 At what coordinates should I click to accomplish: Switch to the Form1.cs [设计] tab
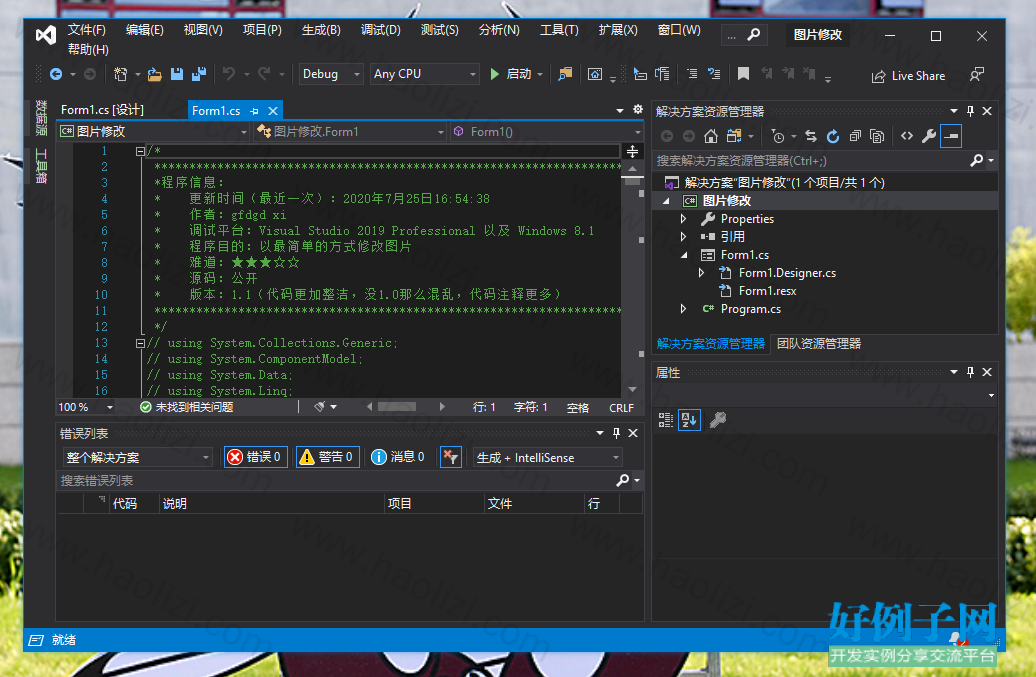tap(102, 110)
